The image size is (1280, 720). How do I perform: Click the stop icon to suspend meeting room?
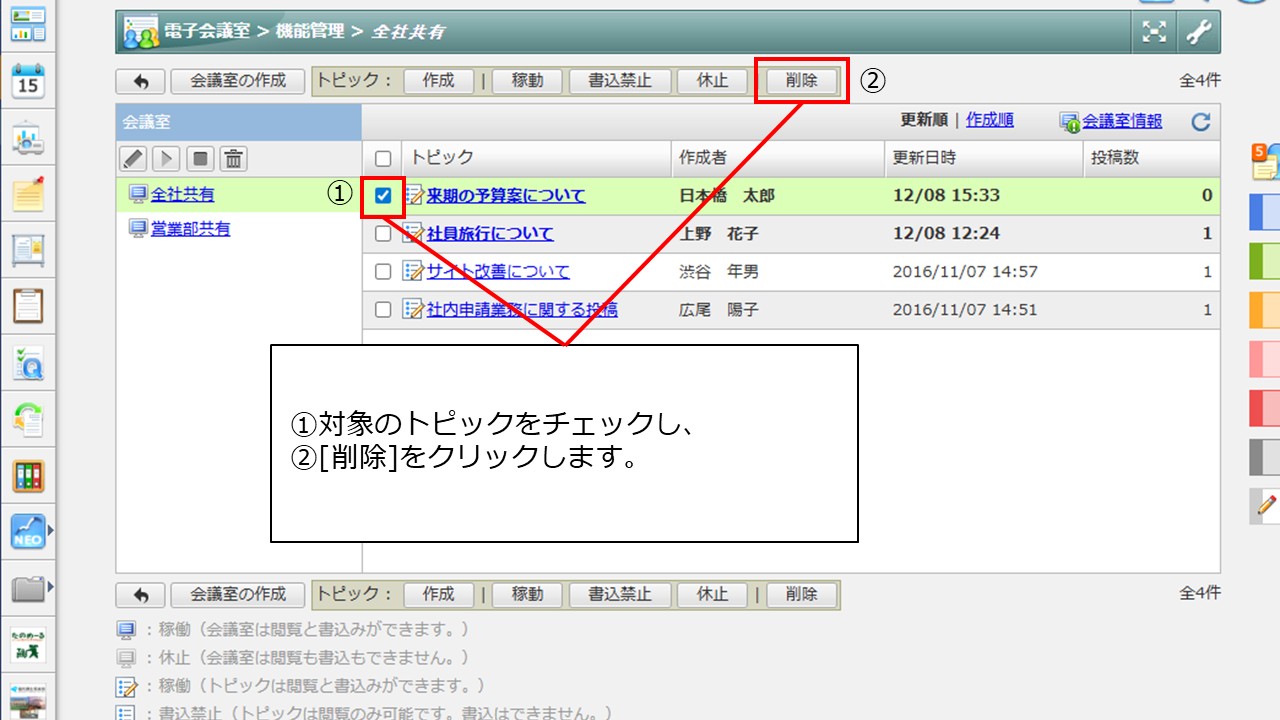coord(200,158)
